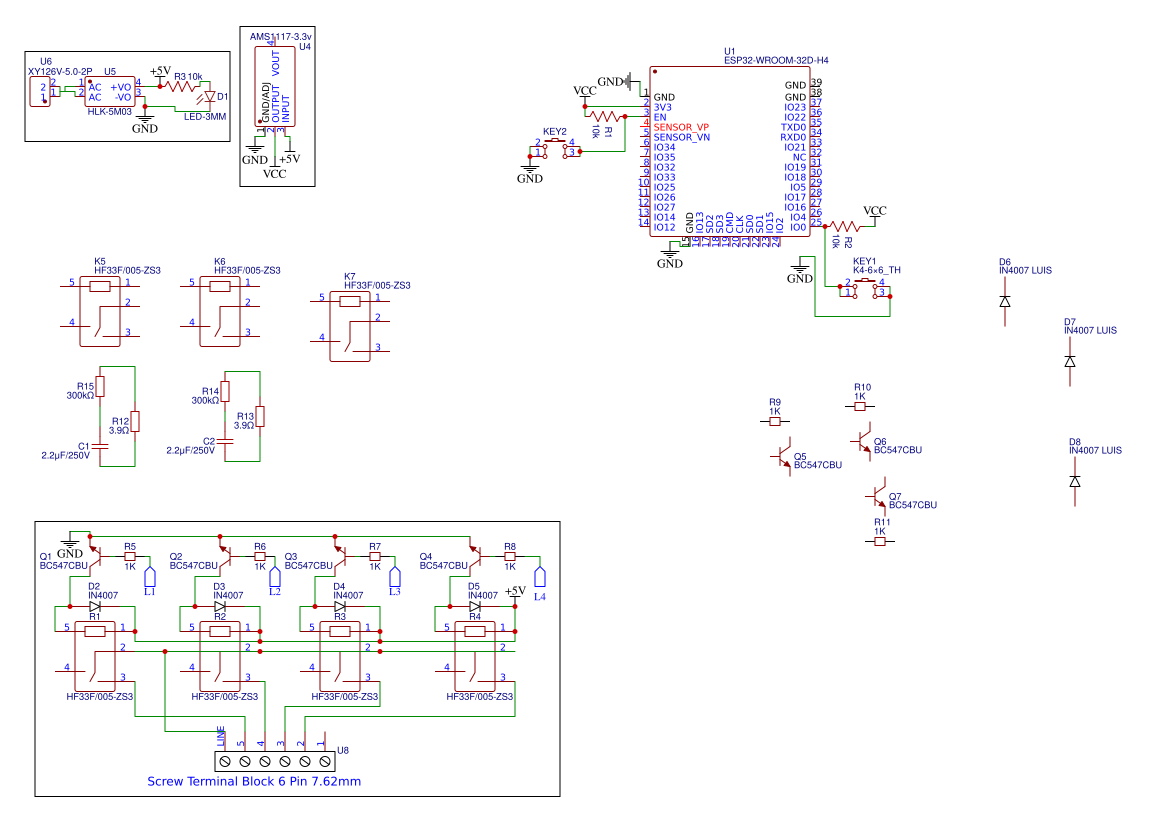This screenshot has height=827, width=1169.
Task: Click the Screw Terminal Block 6 Pin label
Action: pos(254,780)
